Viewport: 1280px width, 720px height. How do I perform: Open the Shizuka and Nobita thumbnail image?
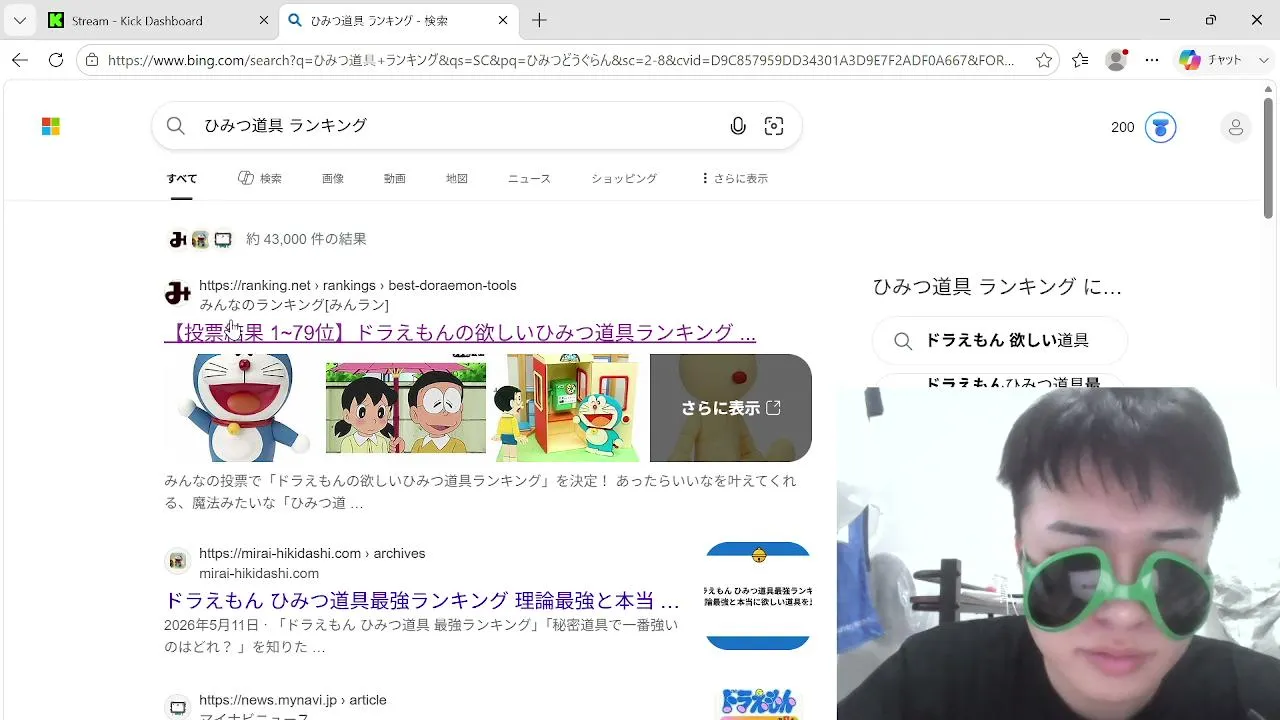(x=406, y=408)
